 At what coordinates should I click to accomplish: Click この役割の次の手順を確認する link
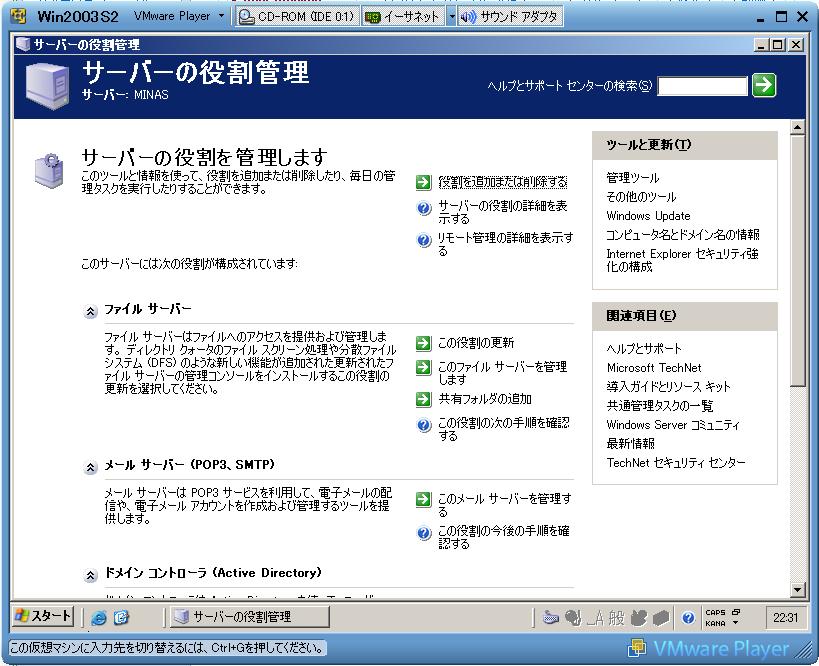click(504, 429)
